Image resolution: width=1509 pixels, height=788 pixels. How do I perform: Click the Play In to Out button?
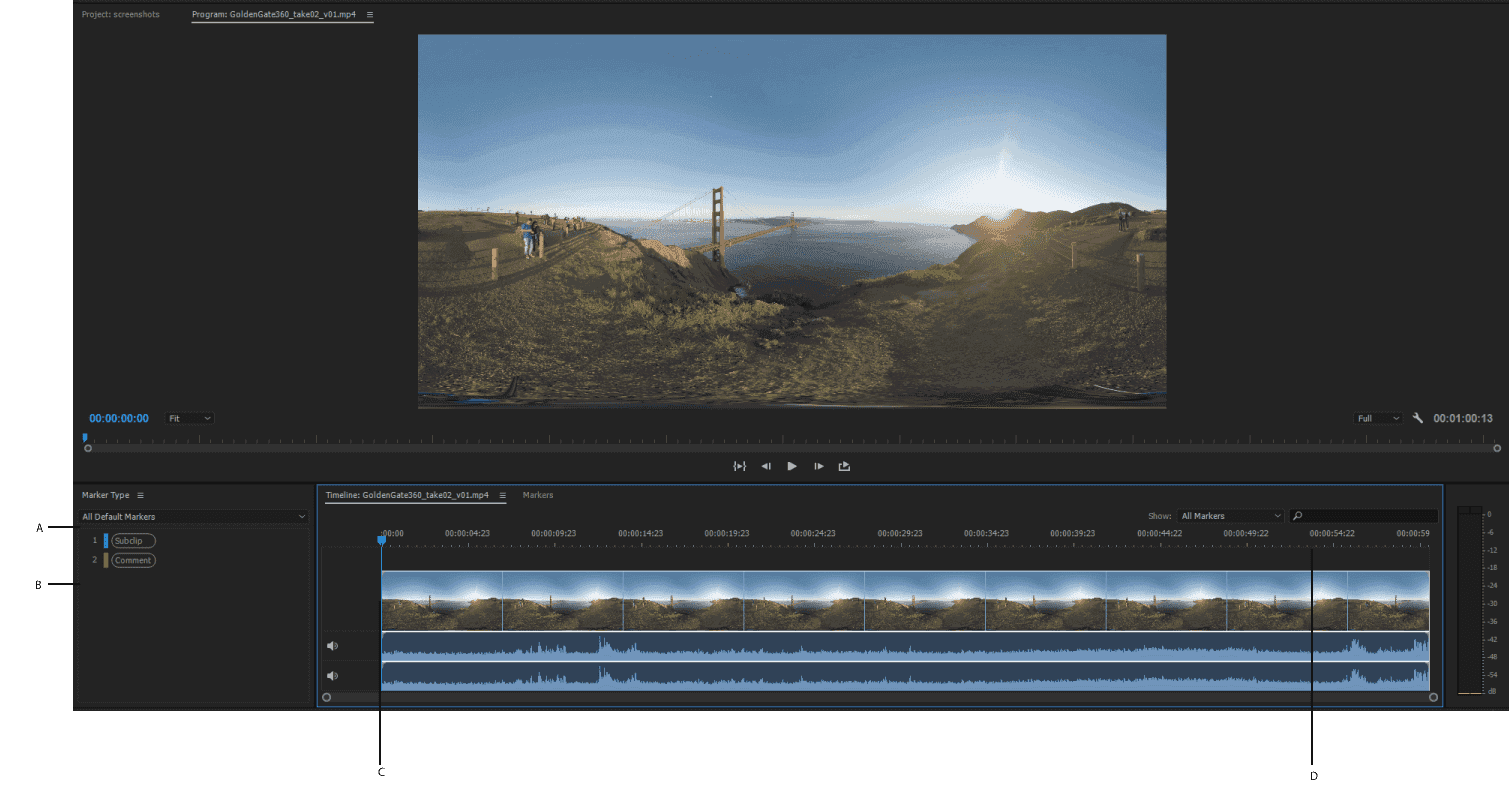coord(740,466)
